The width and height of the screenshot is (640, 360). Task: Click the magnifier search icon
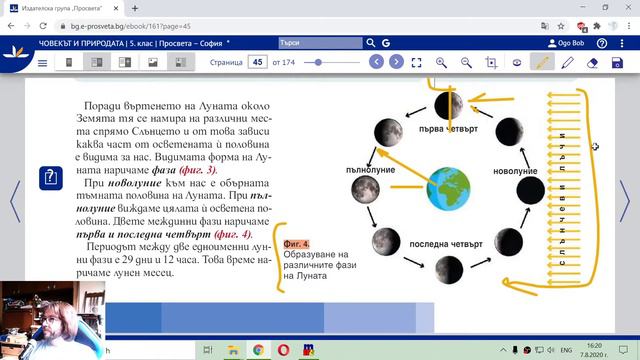tap(371, 43)
